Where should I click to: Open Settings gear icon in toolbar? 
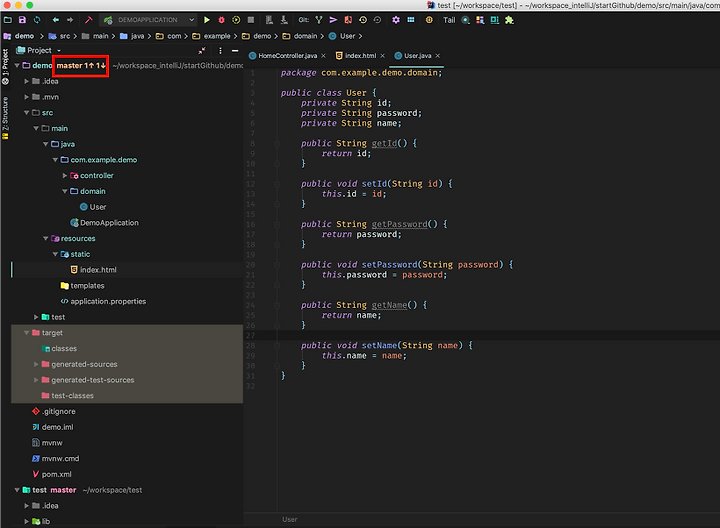[396, 20]
